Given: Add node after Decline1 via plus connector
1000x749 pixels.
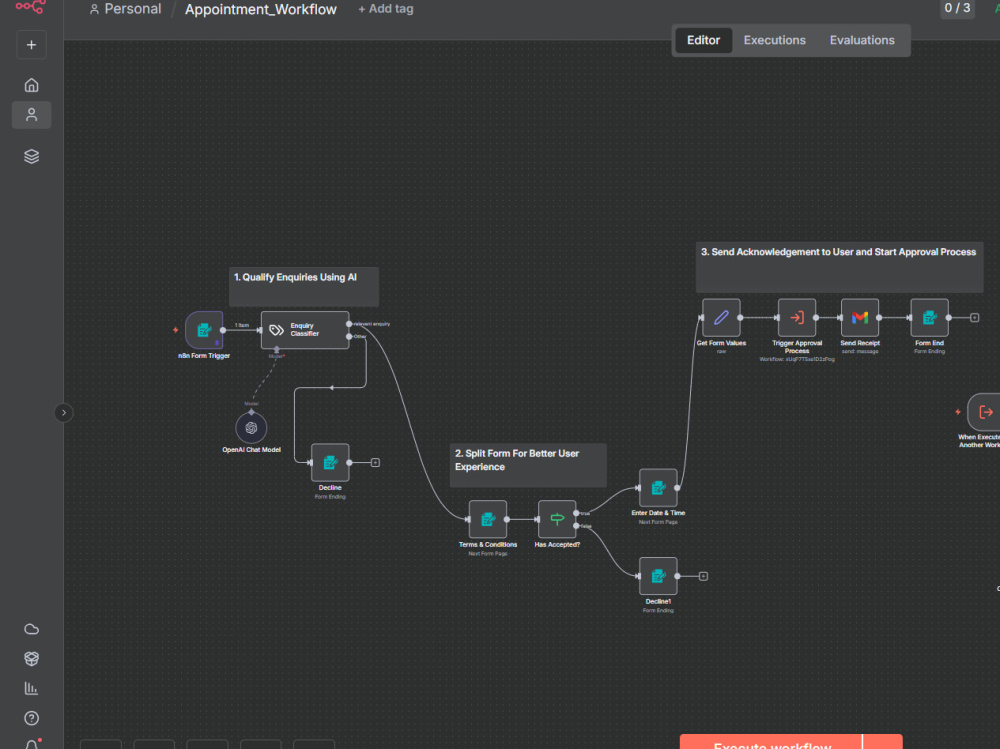Looking at the screenshot, I should (703, 576).
